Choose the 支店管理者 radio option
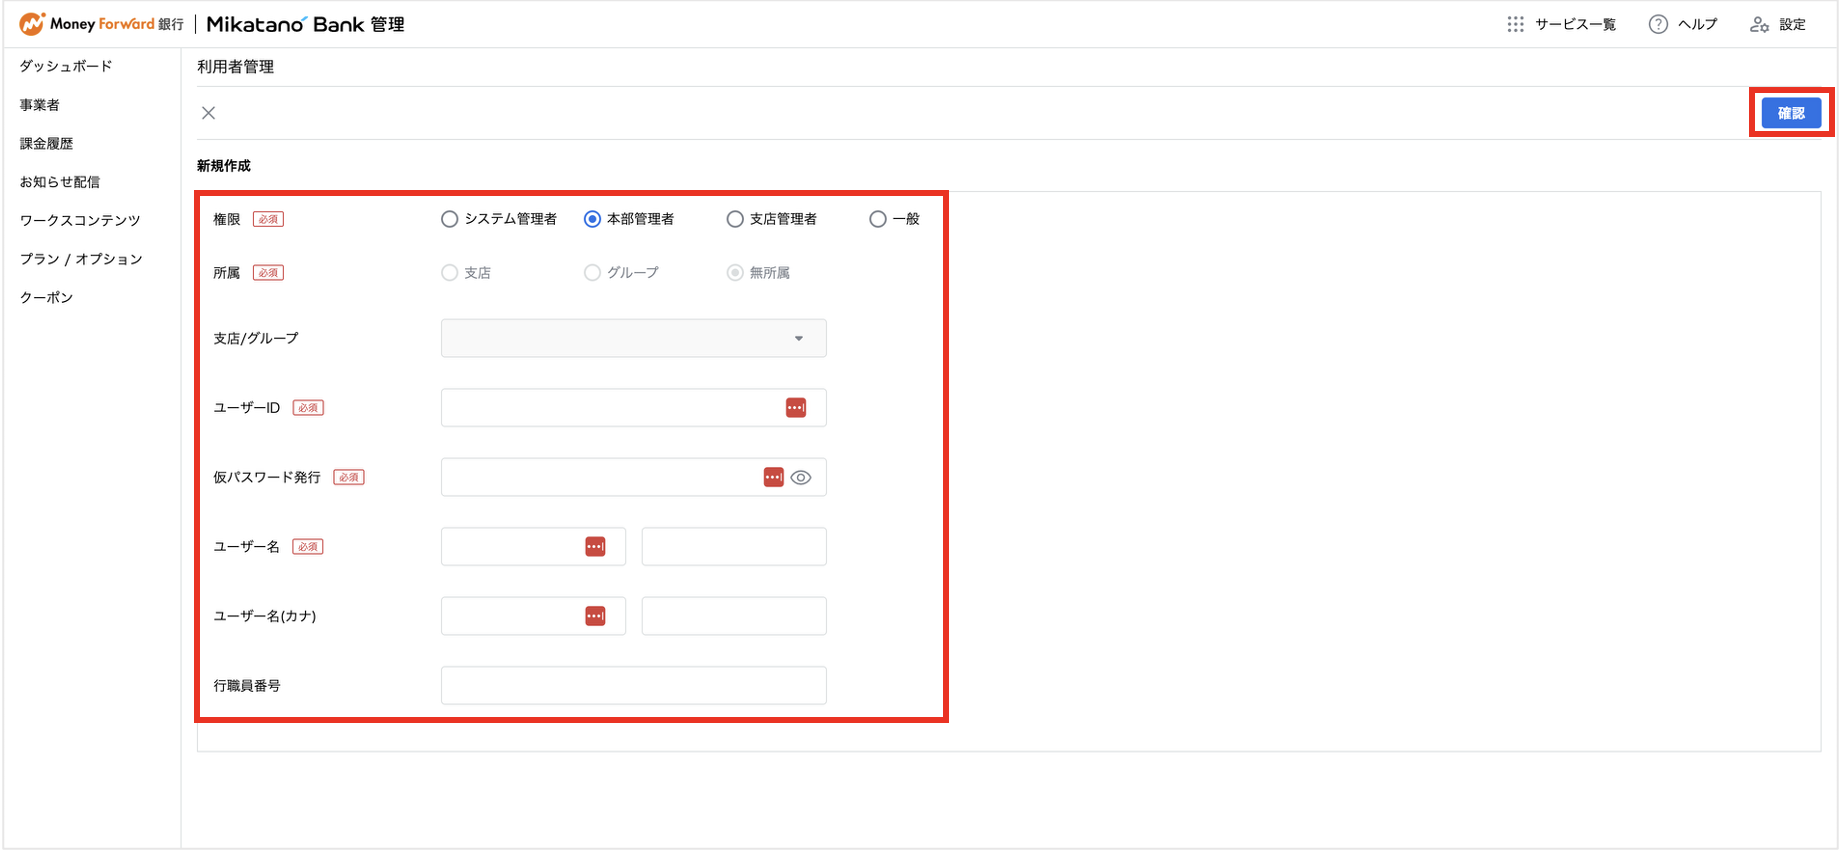Image resolution: width=1840 pixels, height=852 pixels. click(x=735, y=219)
